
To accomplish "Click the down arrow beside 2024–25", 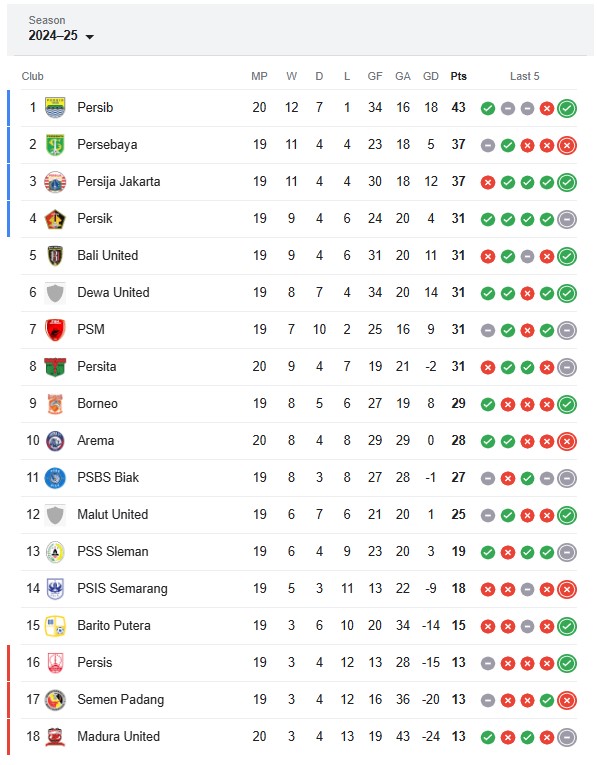I will (x=89, y=37).
